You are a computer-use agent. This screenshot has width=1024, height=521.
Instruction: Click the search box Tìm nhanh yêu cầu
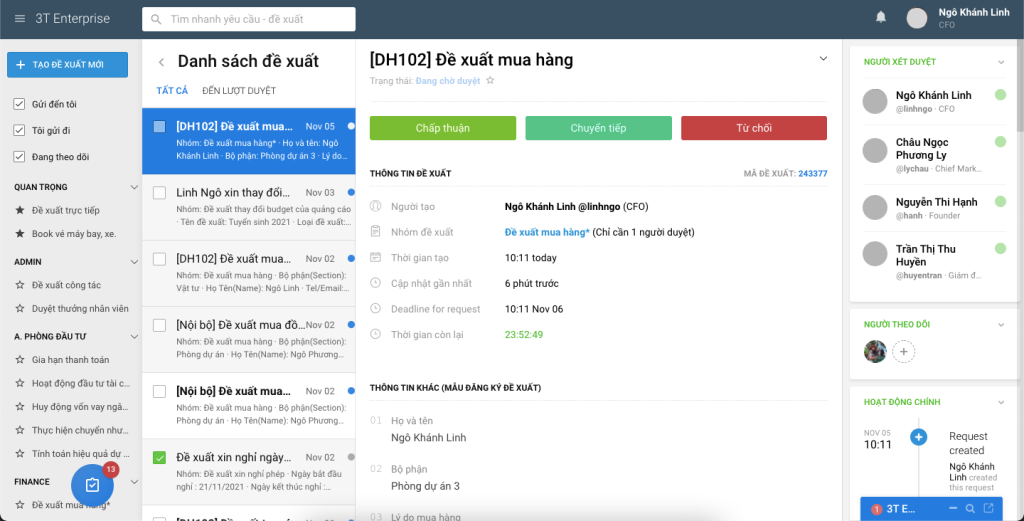249,19
